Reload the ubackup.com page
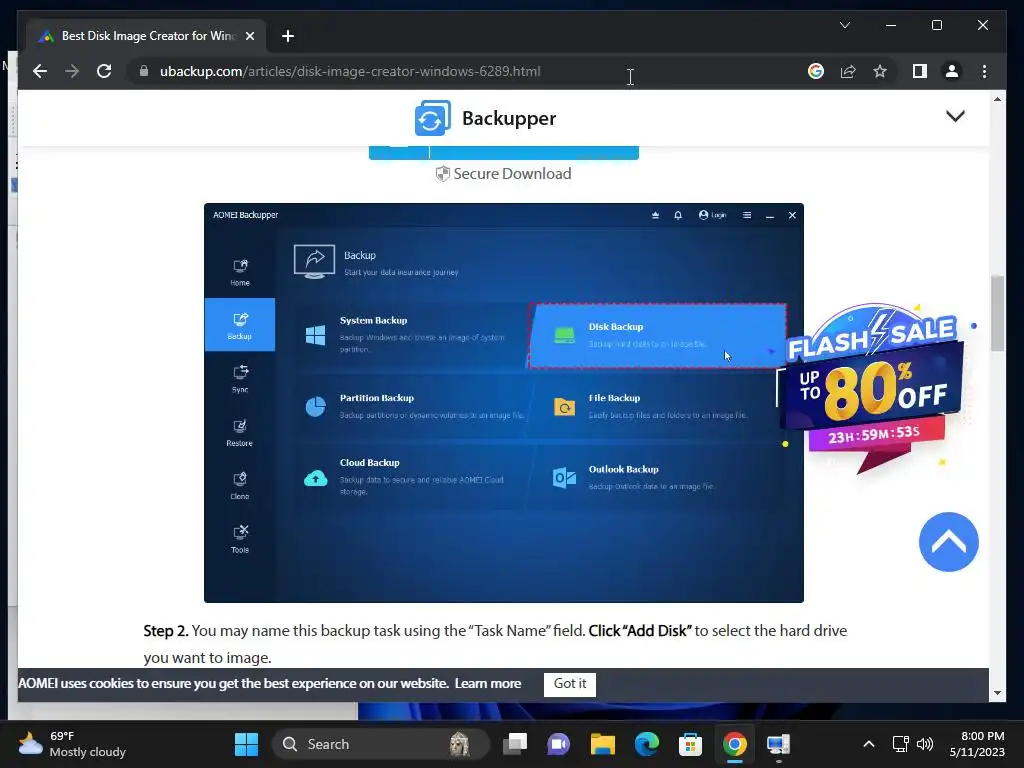1024x768 pixels. click(104, 71)
